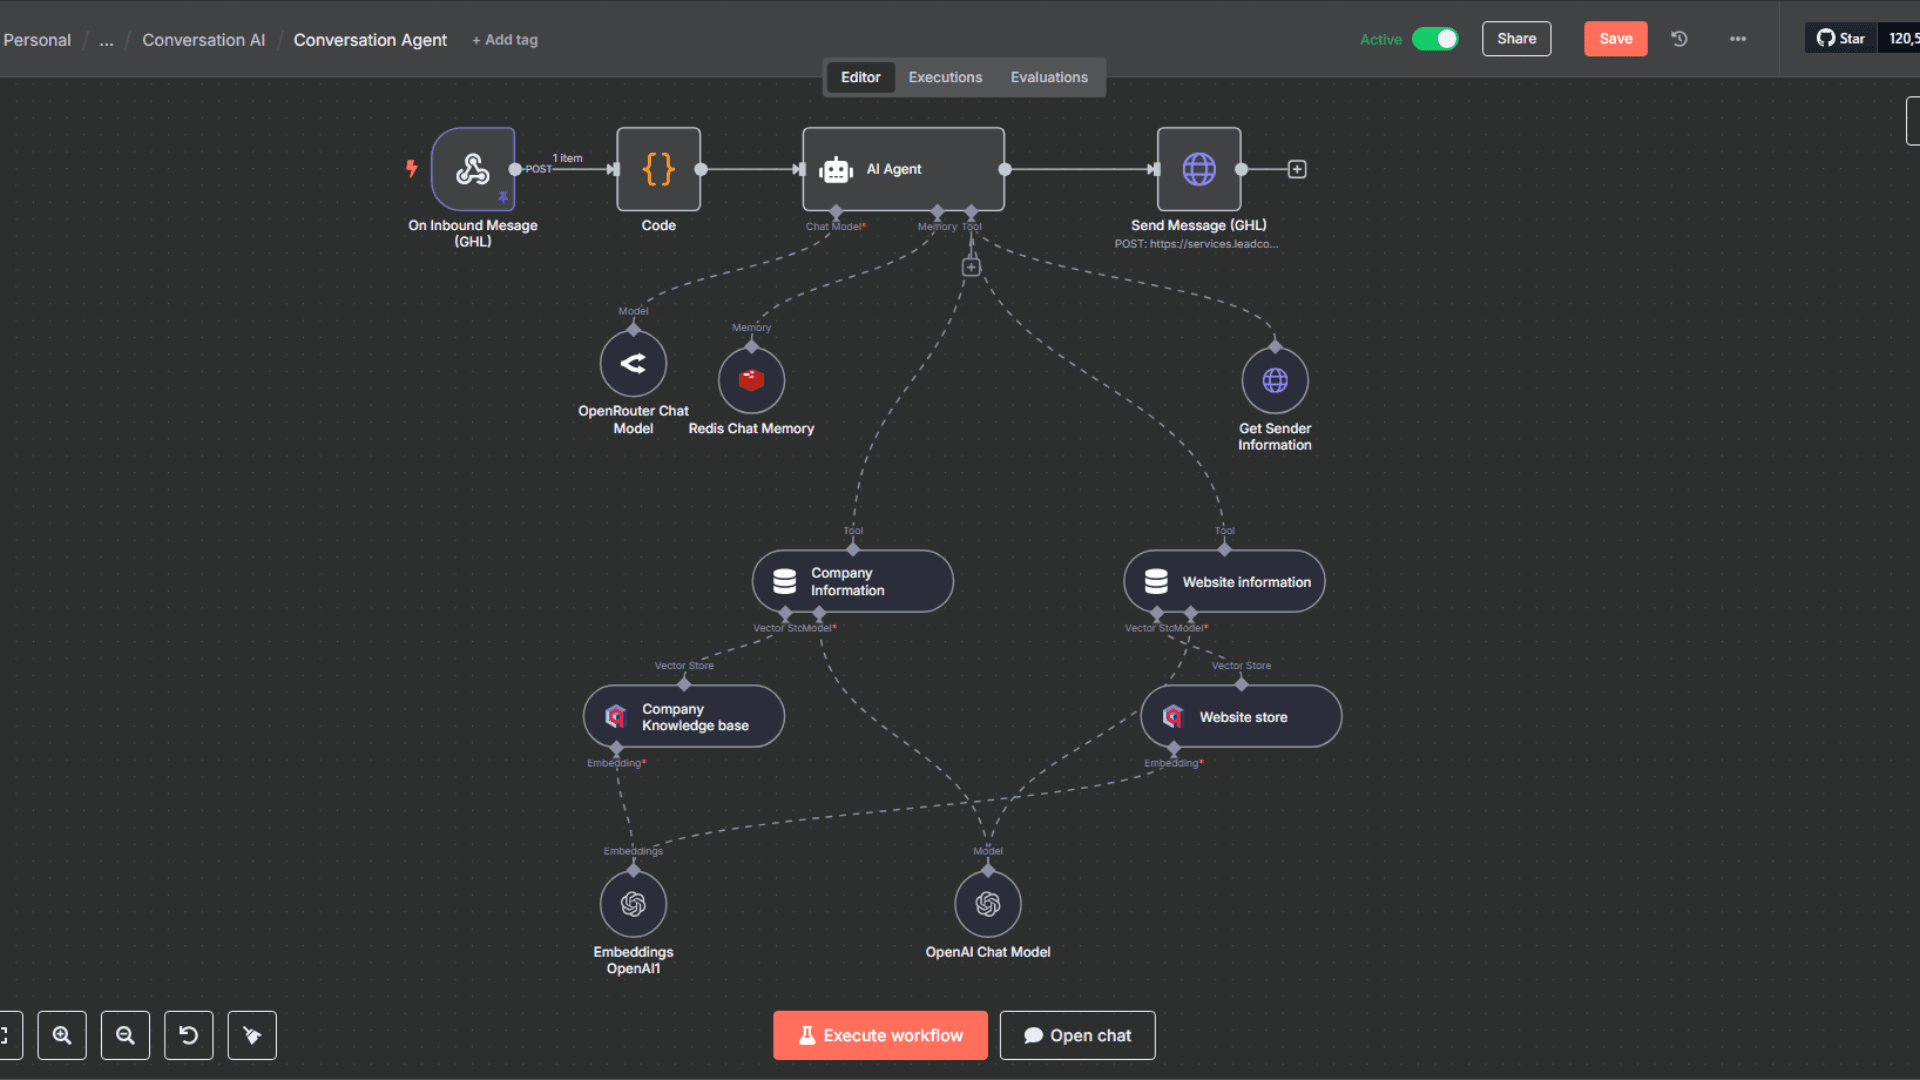Click the Share button
Screen dimensions: 1920x1080
(x=1516, y=39)
